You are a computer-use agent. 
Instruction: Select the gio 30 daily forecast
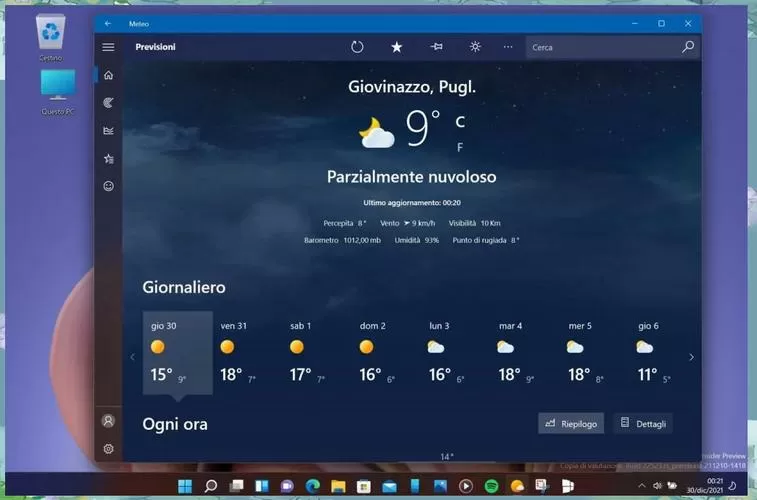[x=178, y=353]
